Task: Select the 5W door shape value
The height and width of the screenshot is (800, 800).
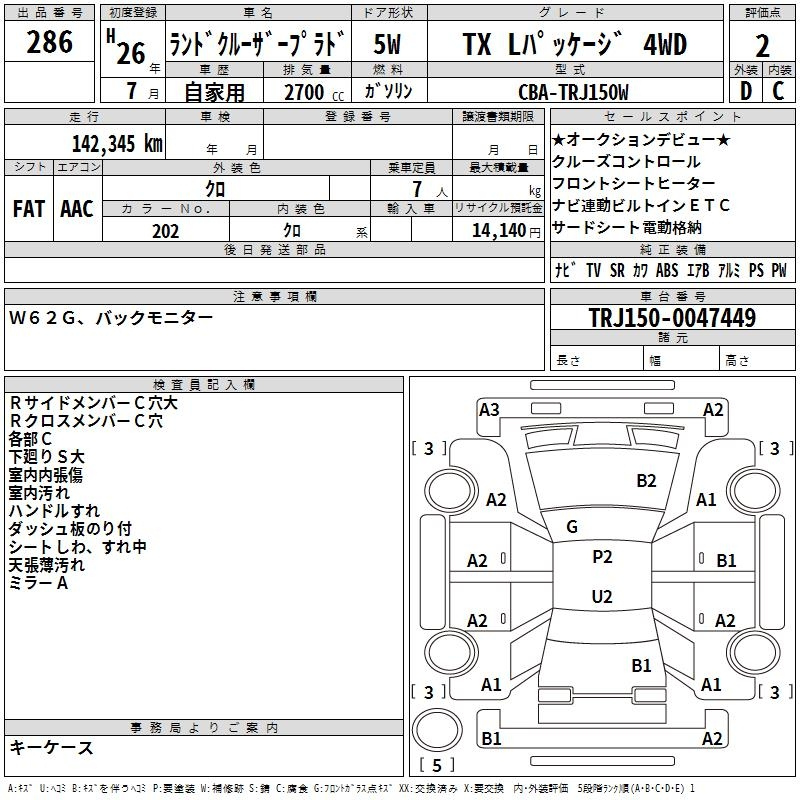Action: pos(388,44)
